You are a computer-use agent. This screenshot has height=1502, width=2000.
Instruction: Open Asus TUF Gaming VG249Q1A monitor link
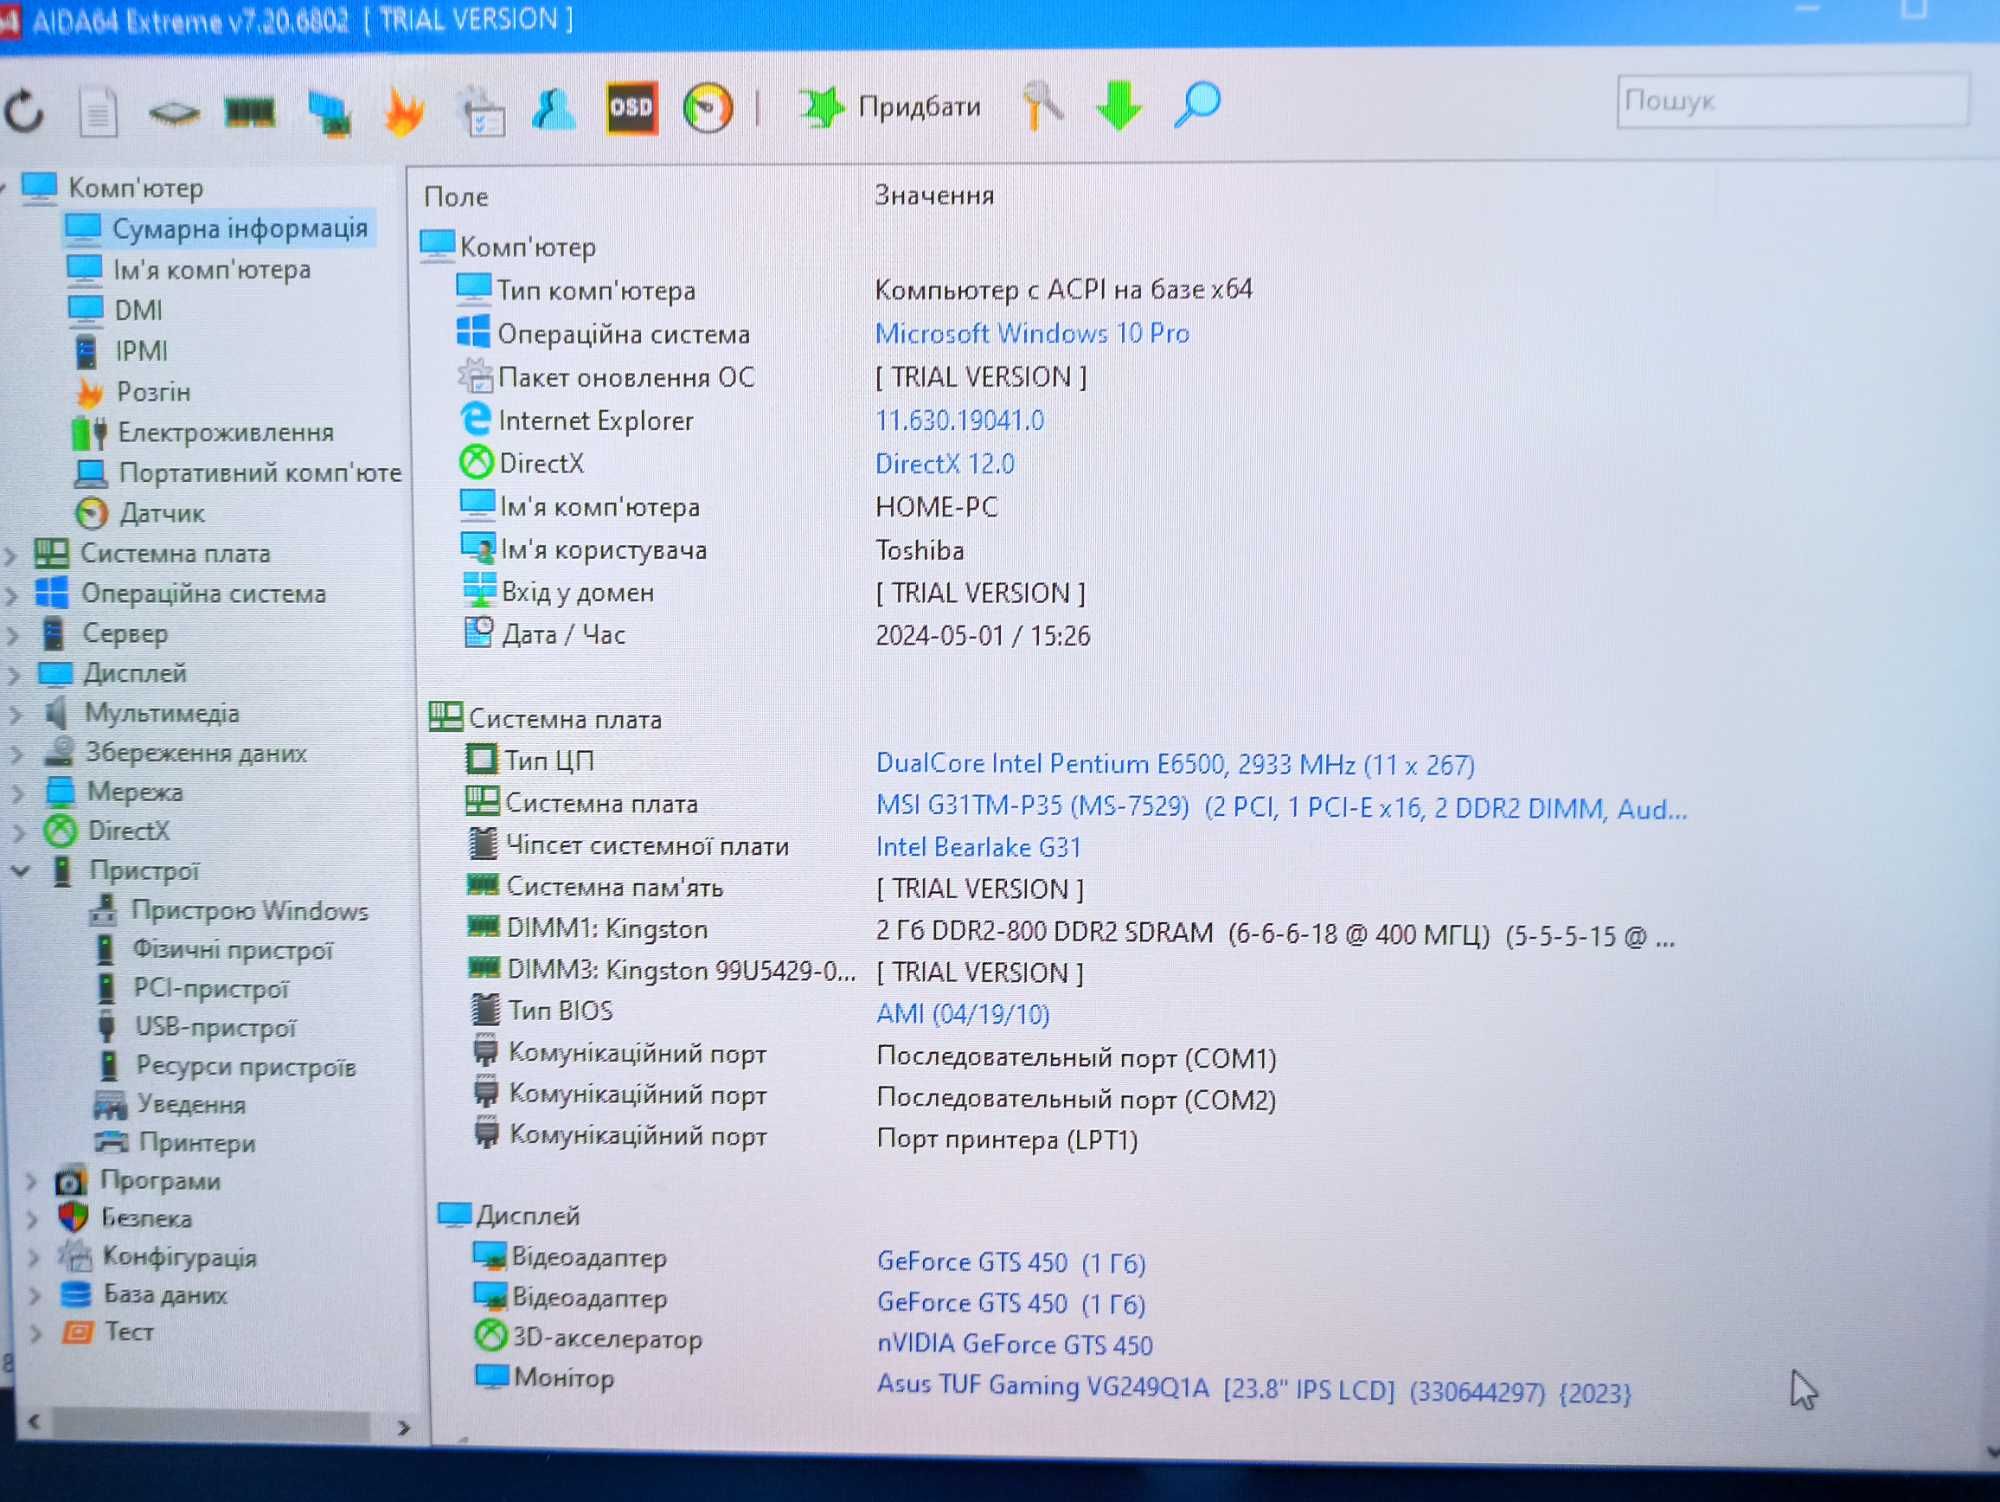[1254, 1389]
